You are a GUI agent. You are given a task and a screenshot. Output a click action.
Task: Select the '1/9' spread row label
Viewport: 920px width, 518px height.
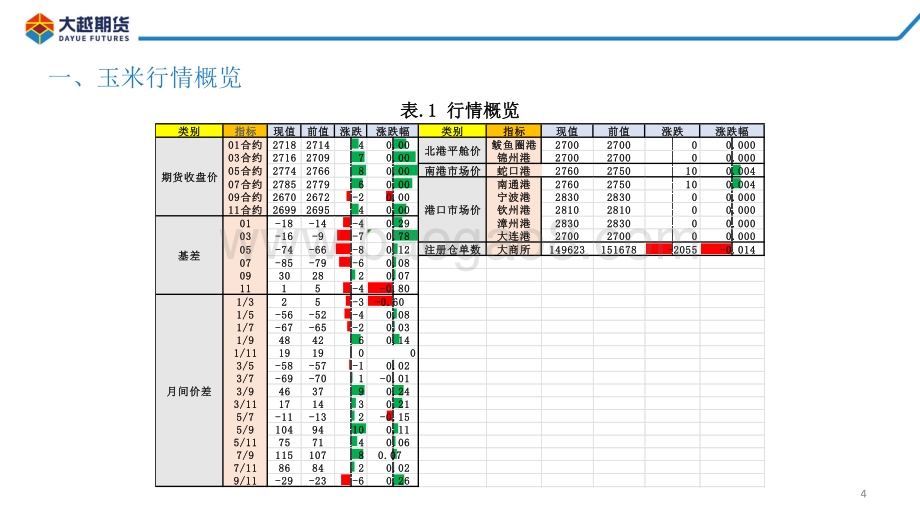245,340
